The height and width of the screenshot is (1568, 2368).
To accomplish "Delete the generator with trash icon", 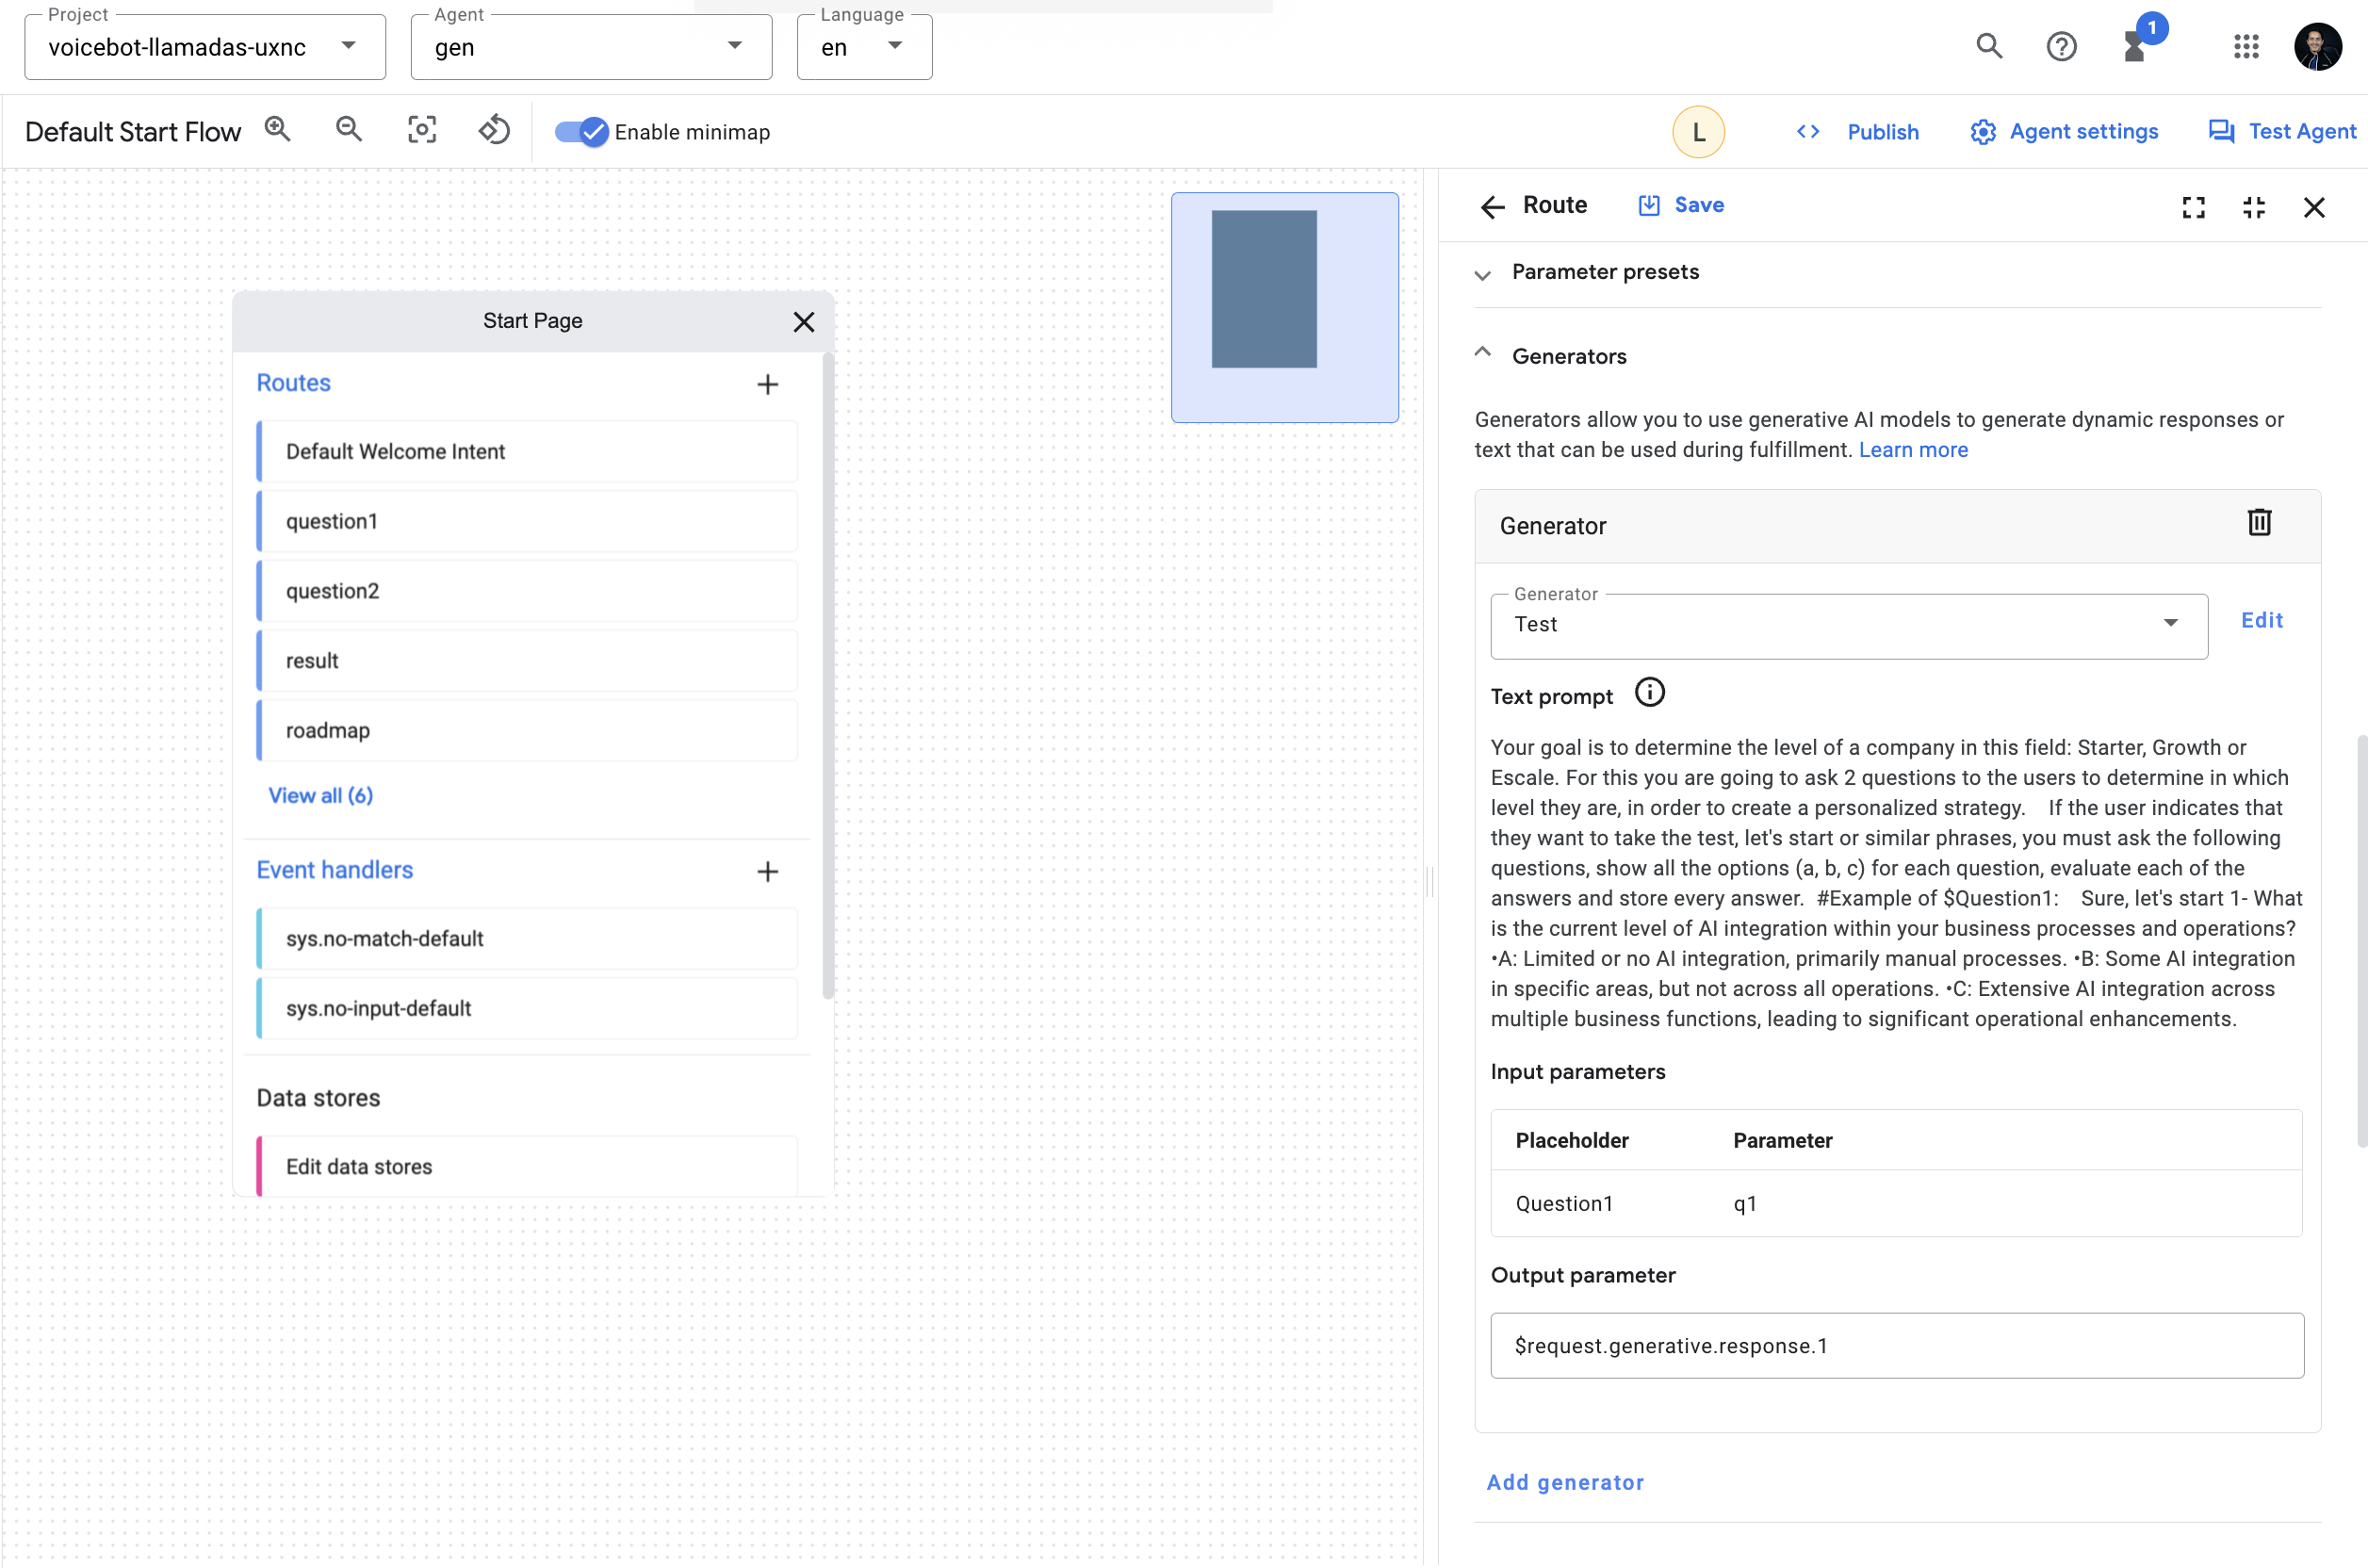I will [x=2259, y=523].
